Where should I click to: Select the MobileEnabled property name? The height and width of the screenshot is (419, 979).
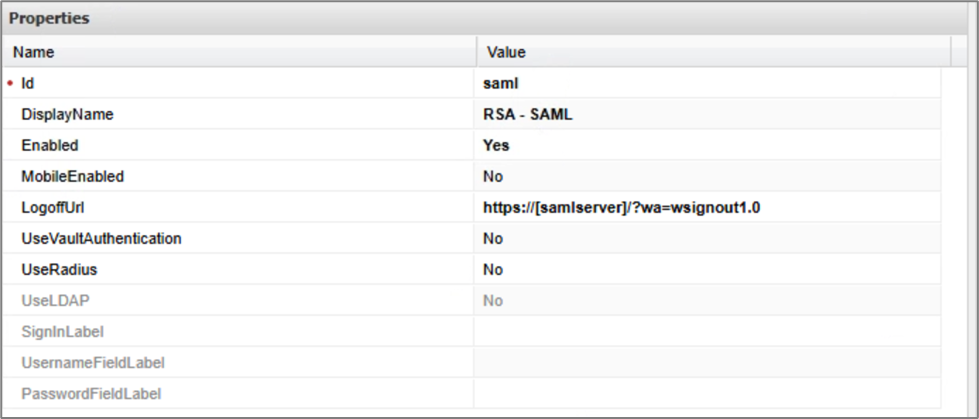click(73, 177)
